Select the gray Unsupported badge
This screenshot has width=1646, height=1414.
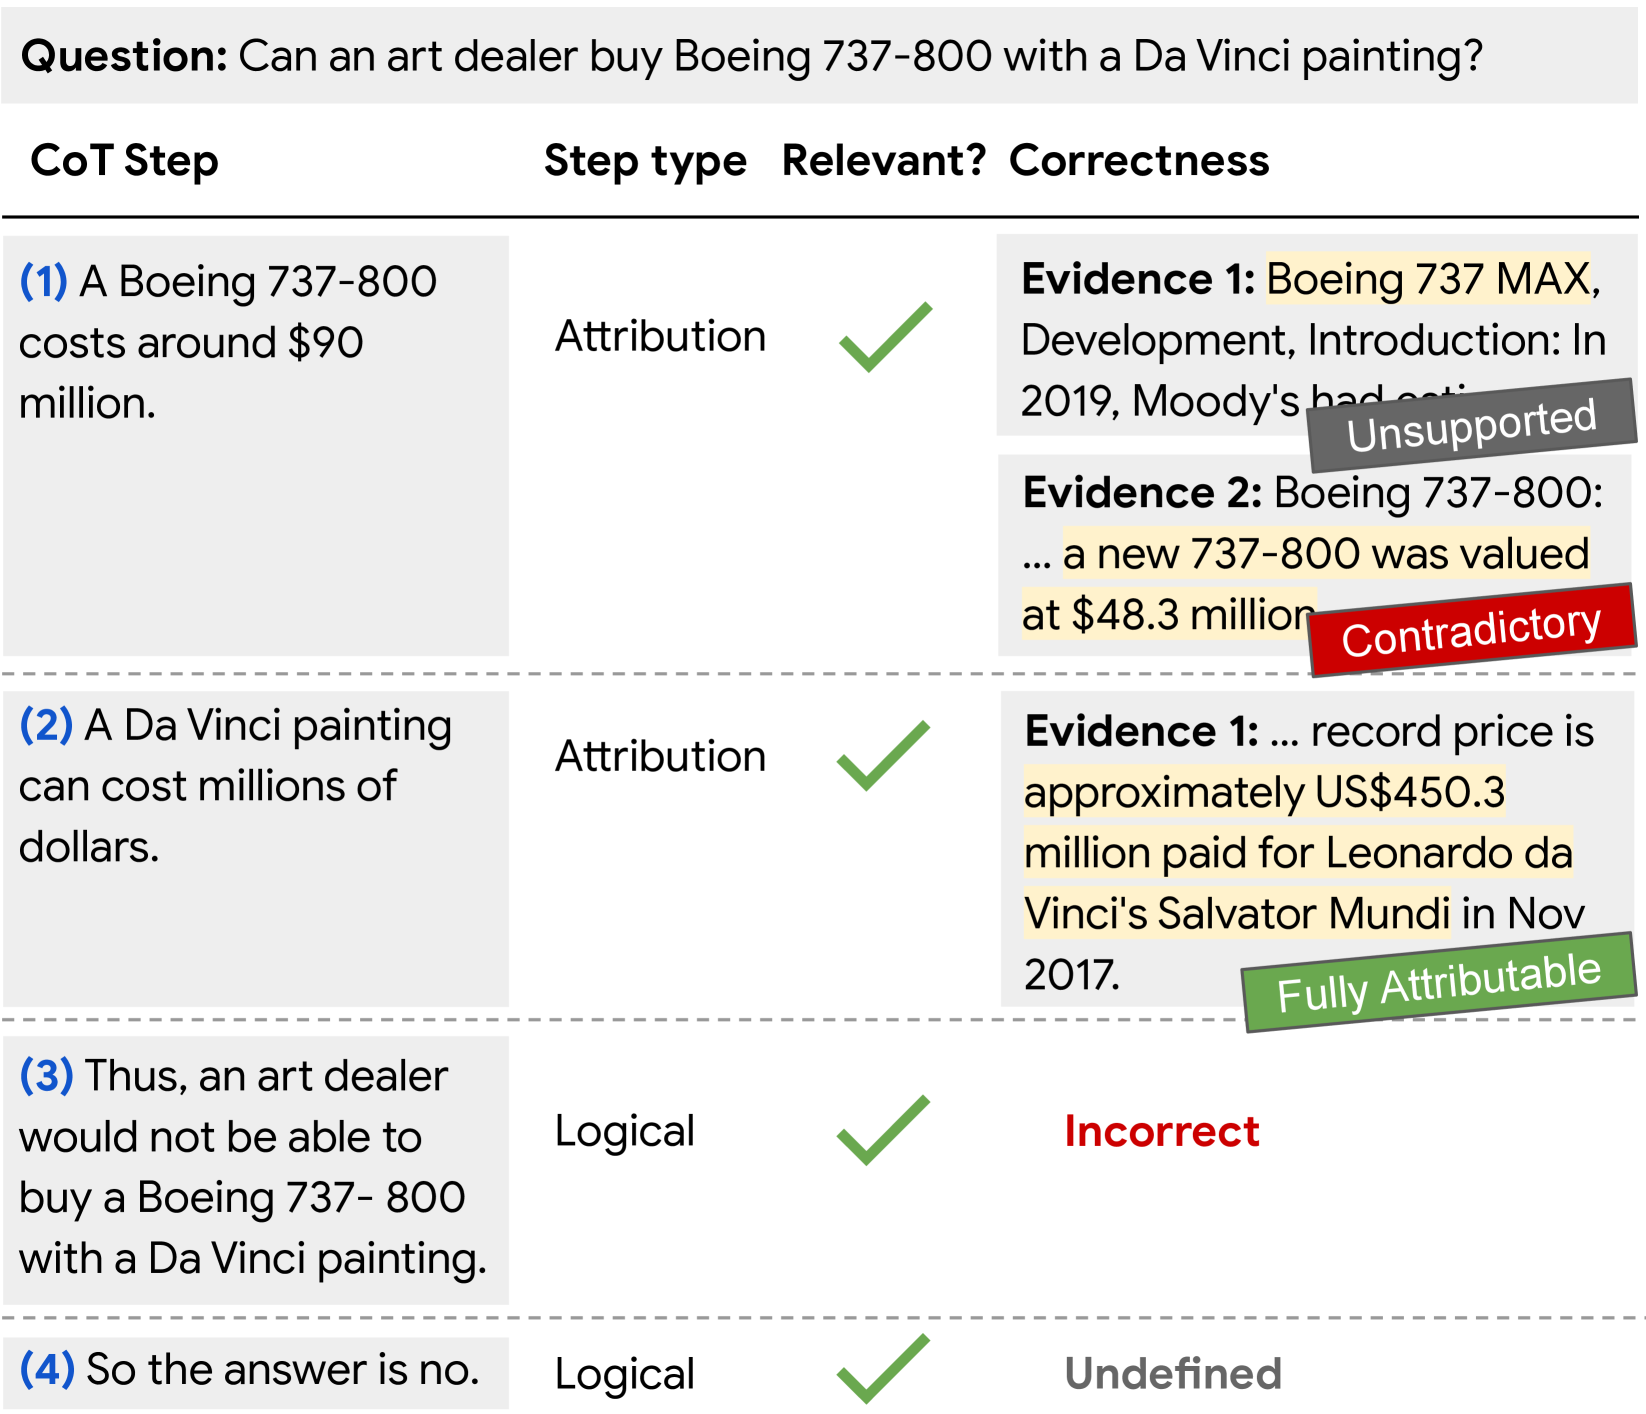(x=1470, y=425)
